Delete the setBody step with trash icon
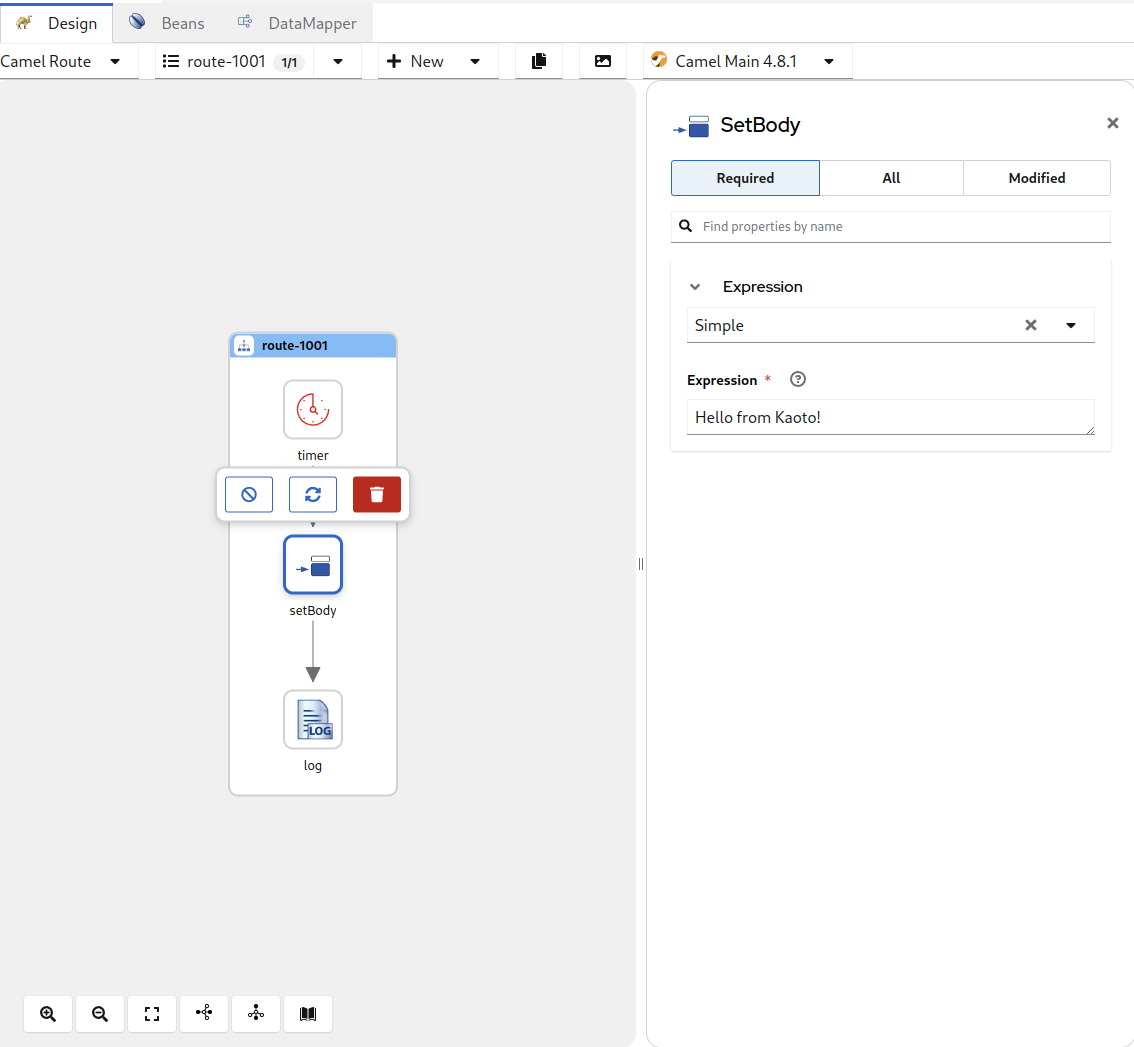The height and width of the screenshot is (1047, 1134). [376, 494]
